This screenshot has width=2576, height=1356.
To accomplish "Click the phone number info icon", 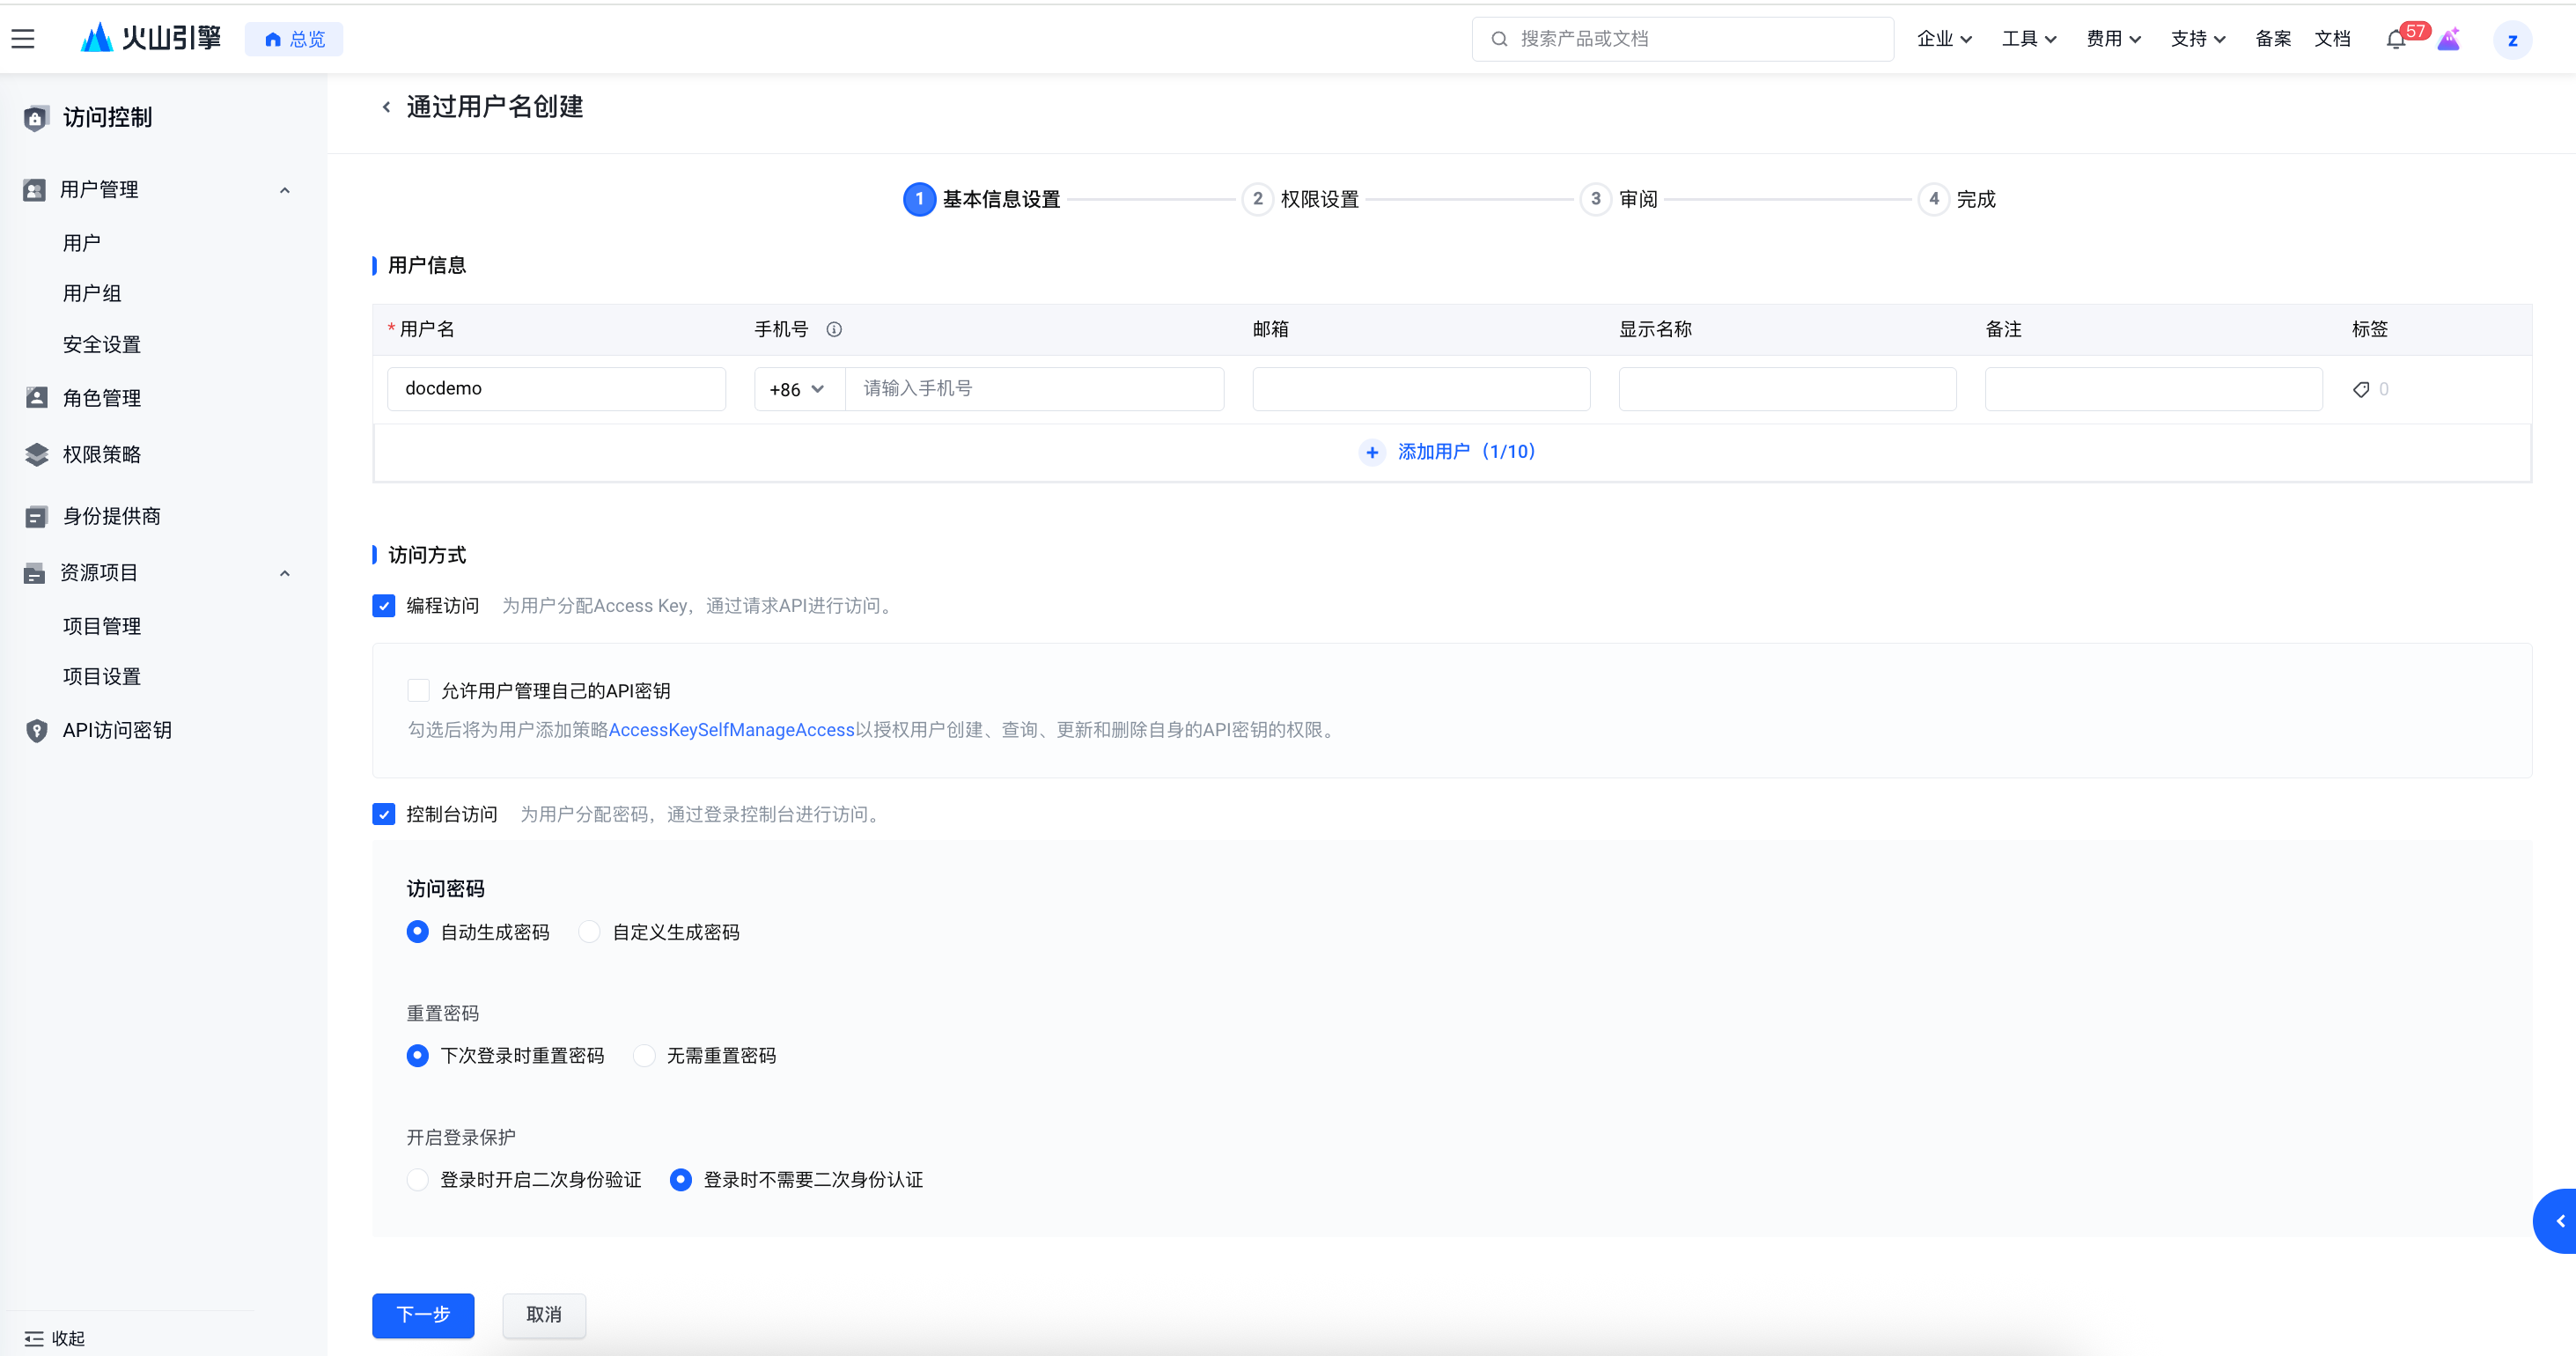I will pos(834,329).
